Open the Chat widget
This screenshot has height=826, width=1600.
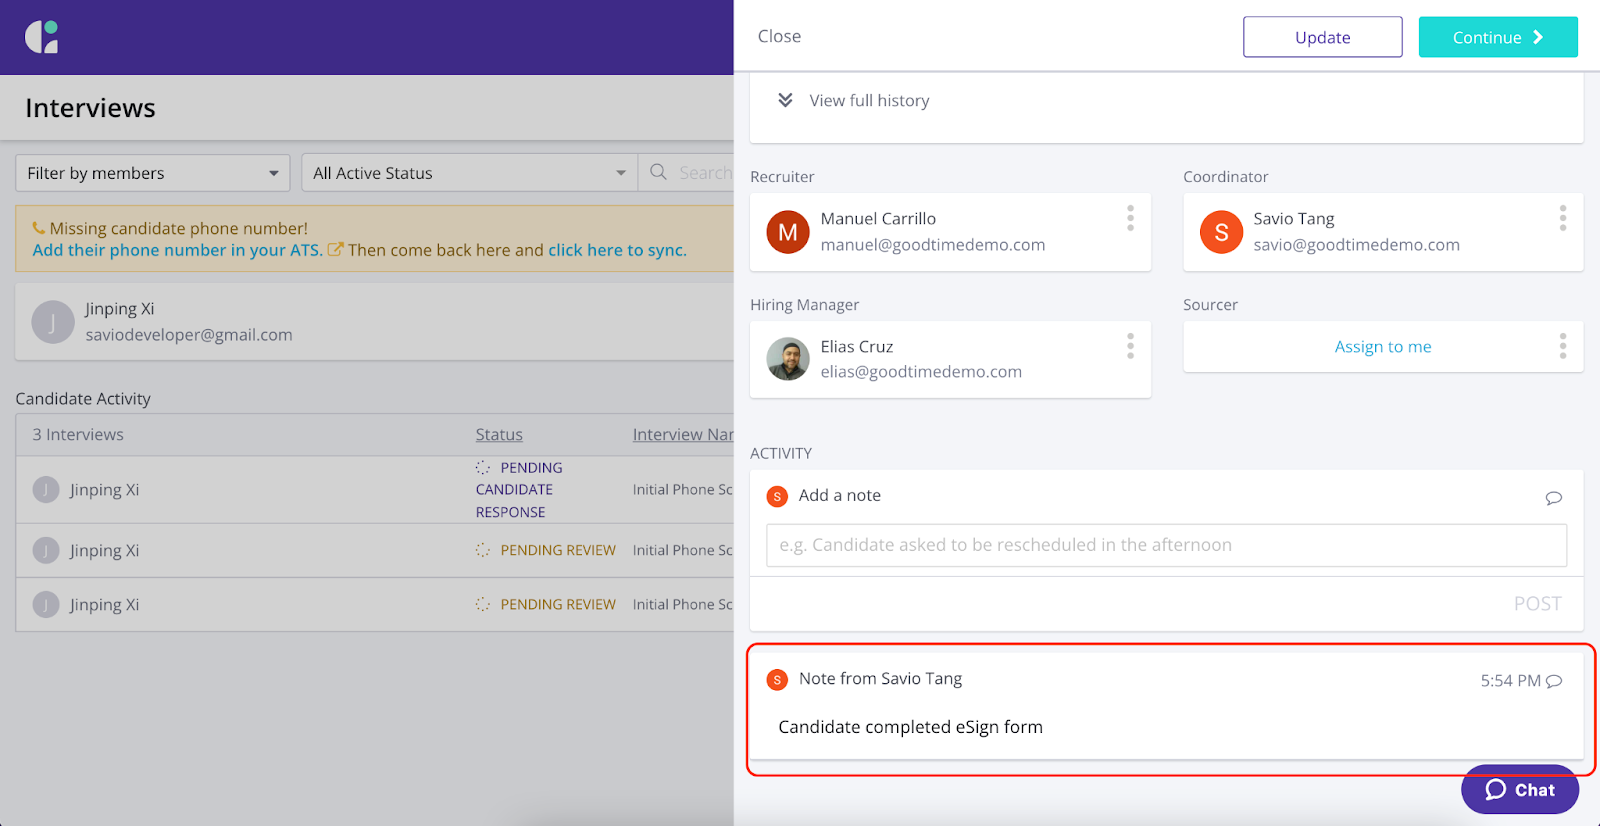tap(1519, 790)
